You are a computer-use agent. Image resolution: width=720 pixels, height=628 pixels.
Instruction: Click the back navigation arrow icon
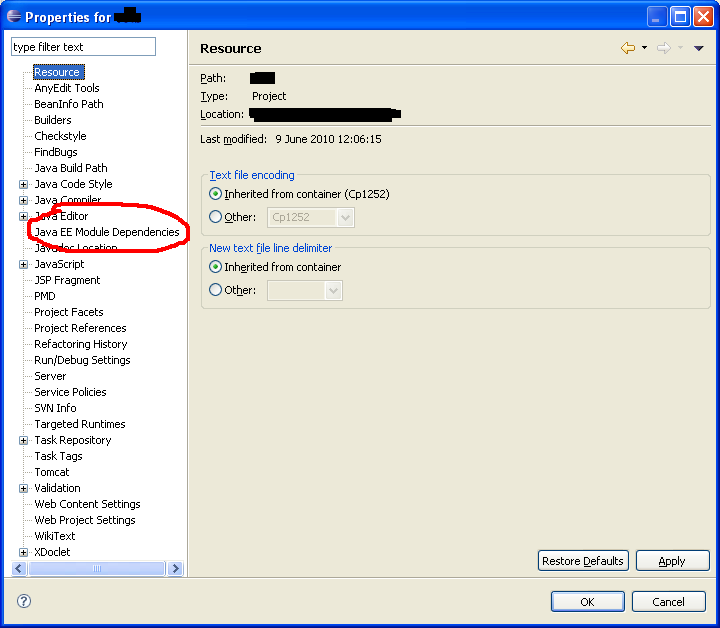(x=627, y=48)
